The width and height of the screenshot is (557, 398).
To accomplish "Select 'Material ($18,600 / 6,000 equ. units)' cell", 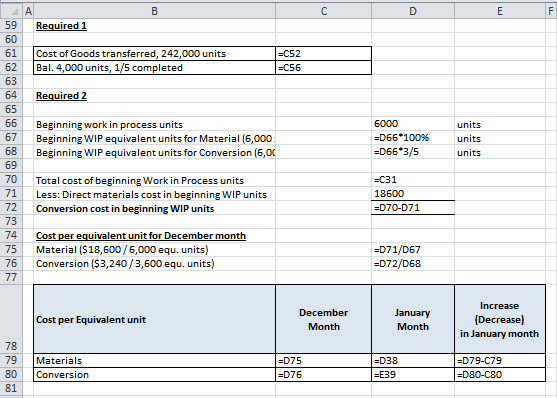I will click(154, 249).
